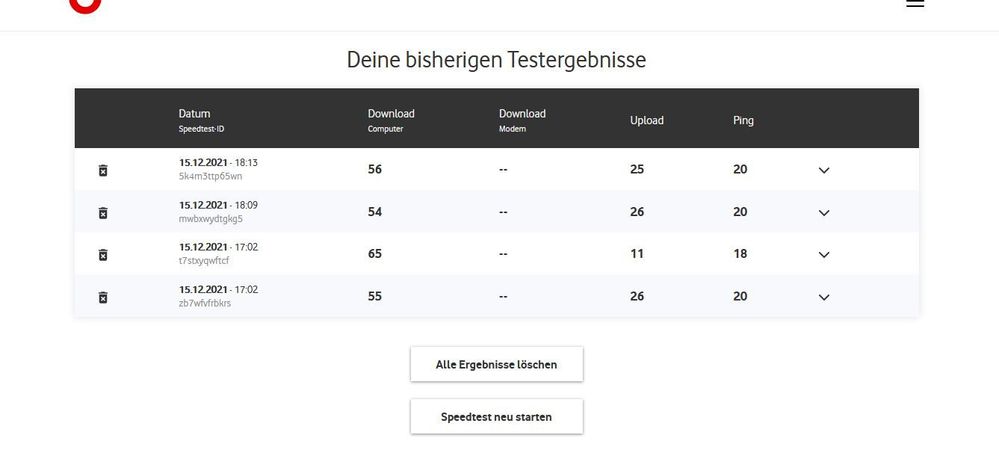Click the Vodafone logo at top left

coord(85,4)
